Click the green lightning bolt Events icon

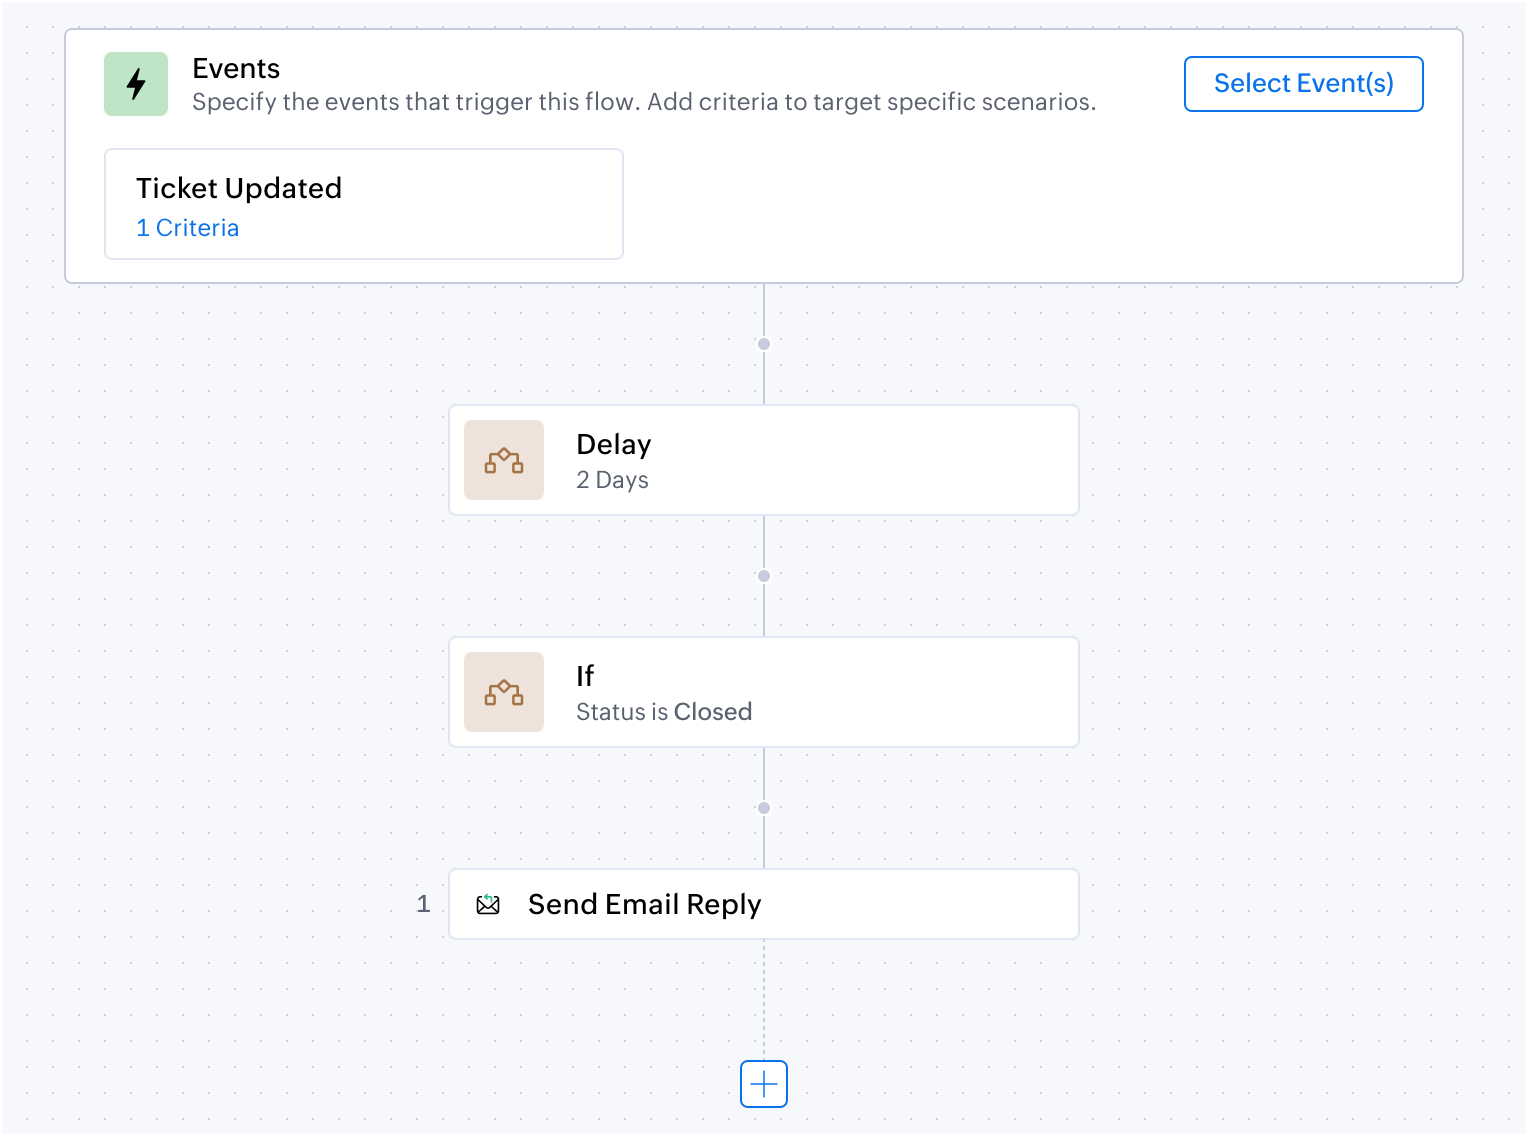point(136,84)
